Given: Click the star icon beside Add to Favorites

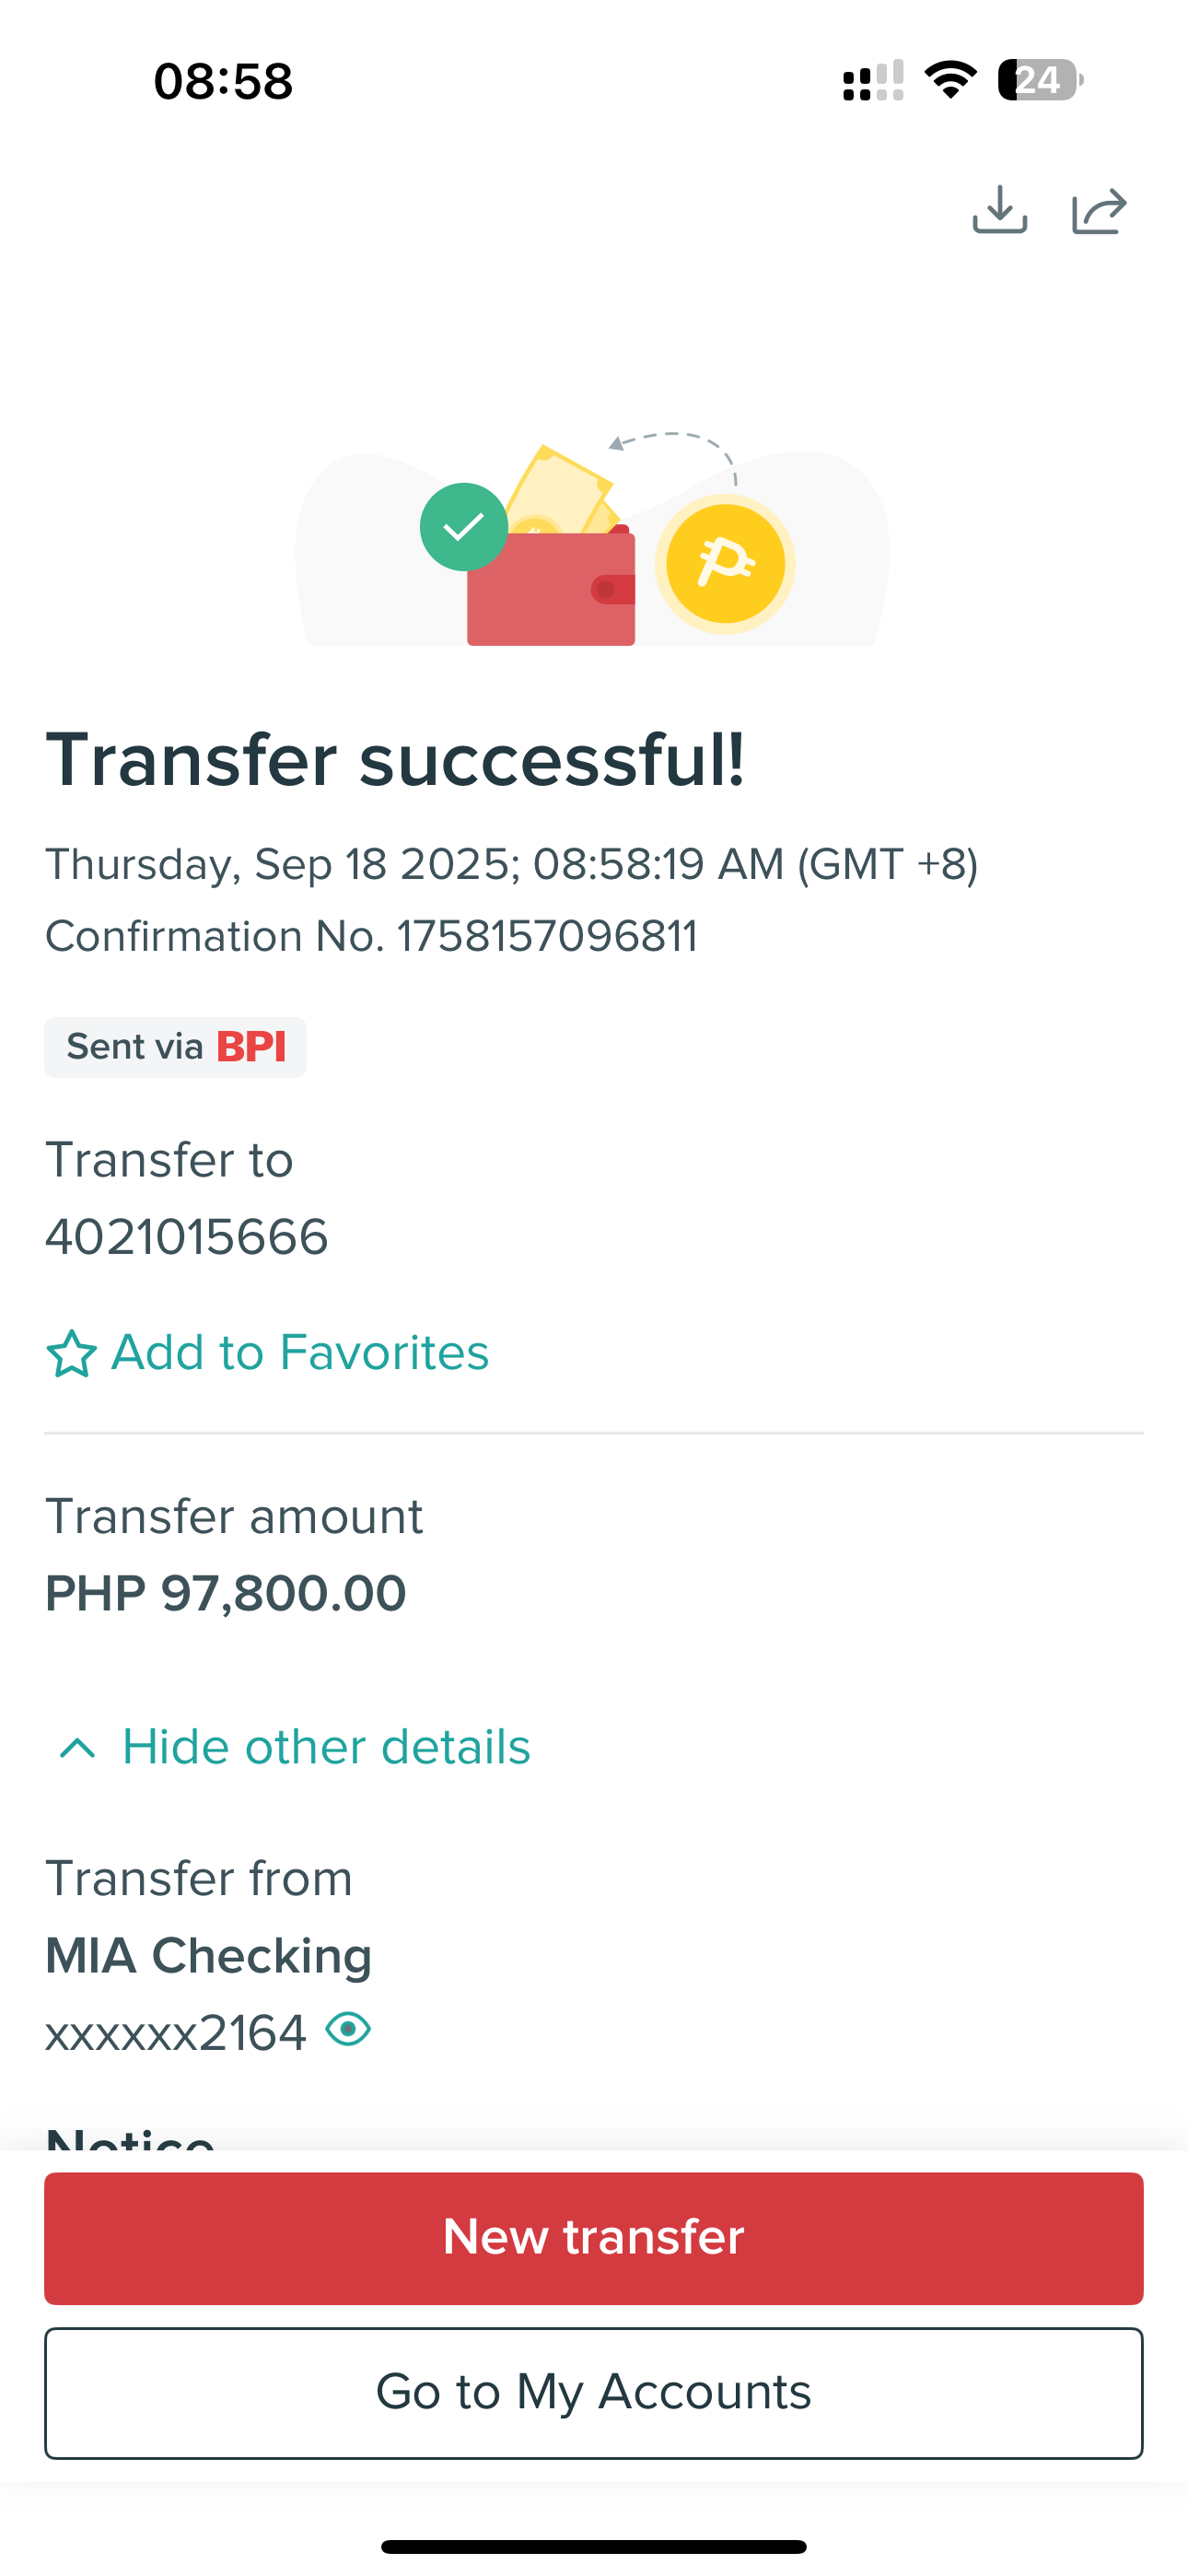Looking at the screenshot, I should 71,1354.
